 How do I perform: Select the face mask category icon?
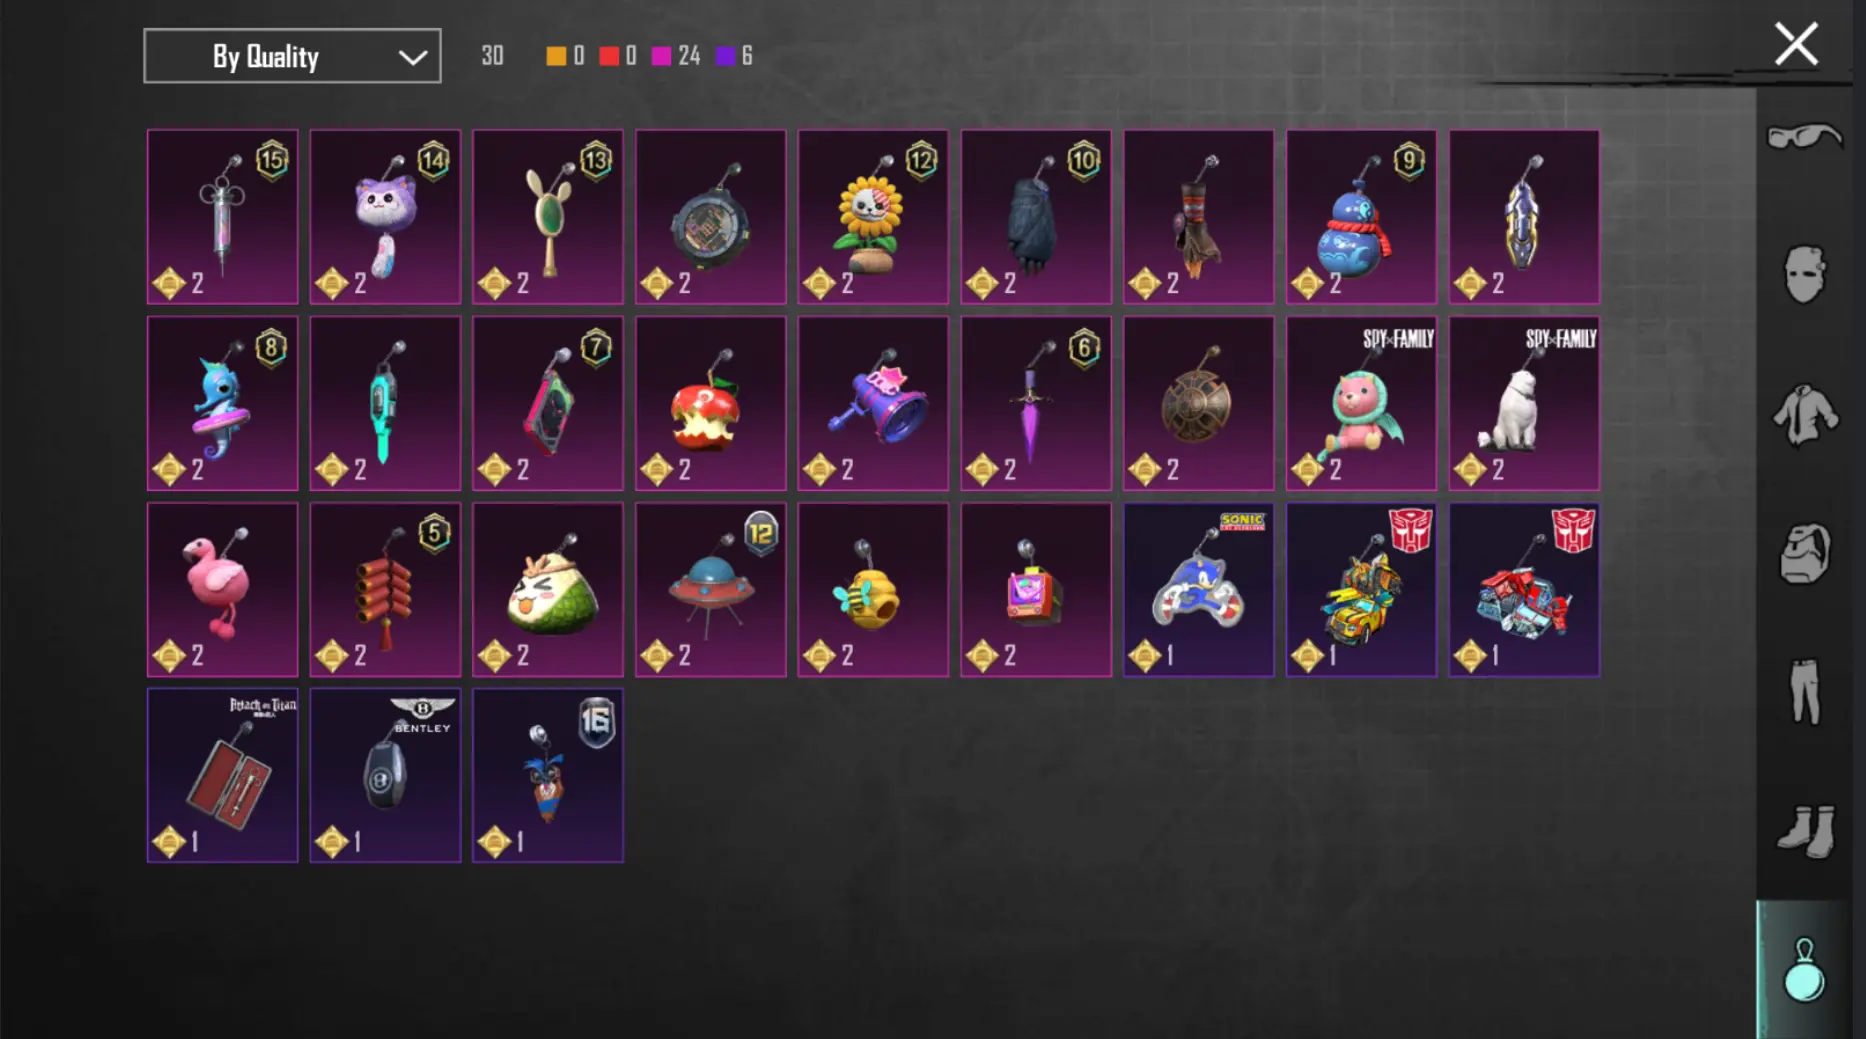click(1805, 274)
